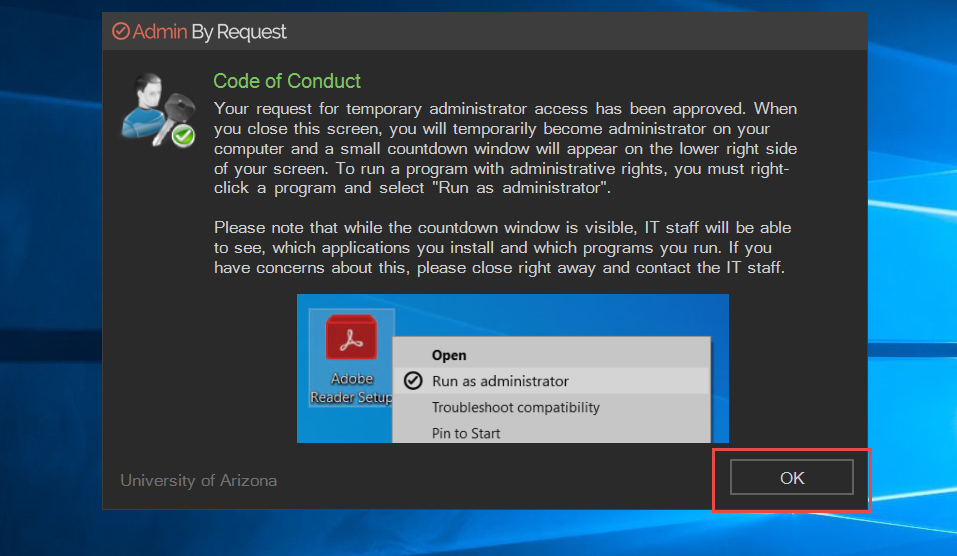Confirm the Code of Conduct with OK
This screenshot has height=556, width=957.
tap(792, 477)
